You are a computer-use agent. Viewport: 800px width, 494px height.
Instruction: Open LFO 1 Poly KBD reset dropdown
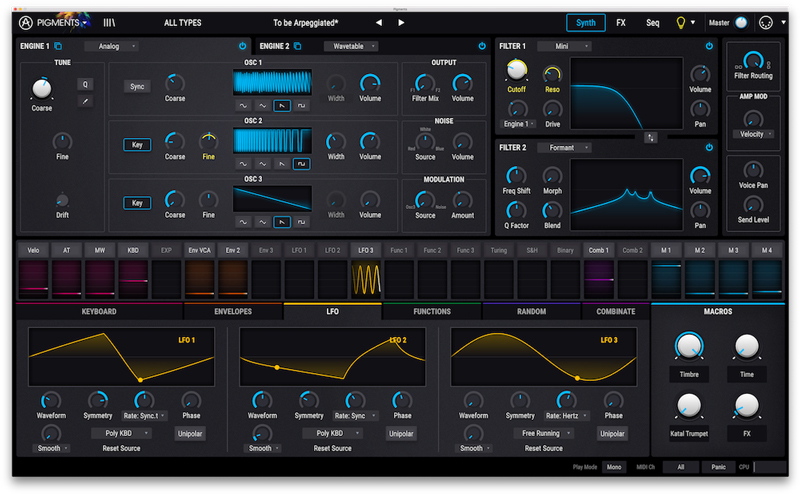pos(121,433)
